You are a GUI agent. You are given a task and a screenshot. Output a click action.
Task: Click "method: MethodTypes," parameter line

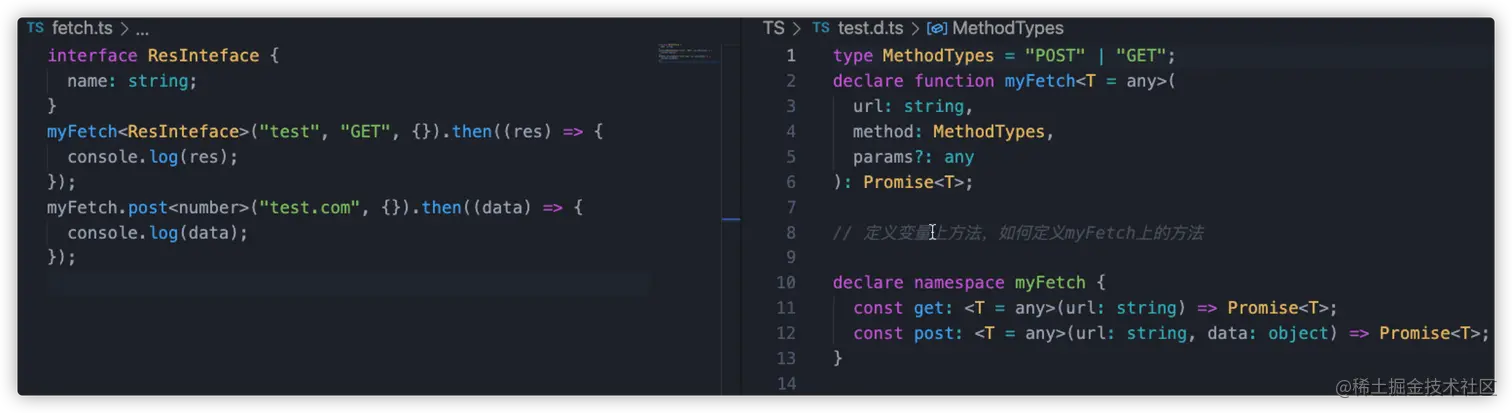pyautogui.click(x=954, y=132)
